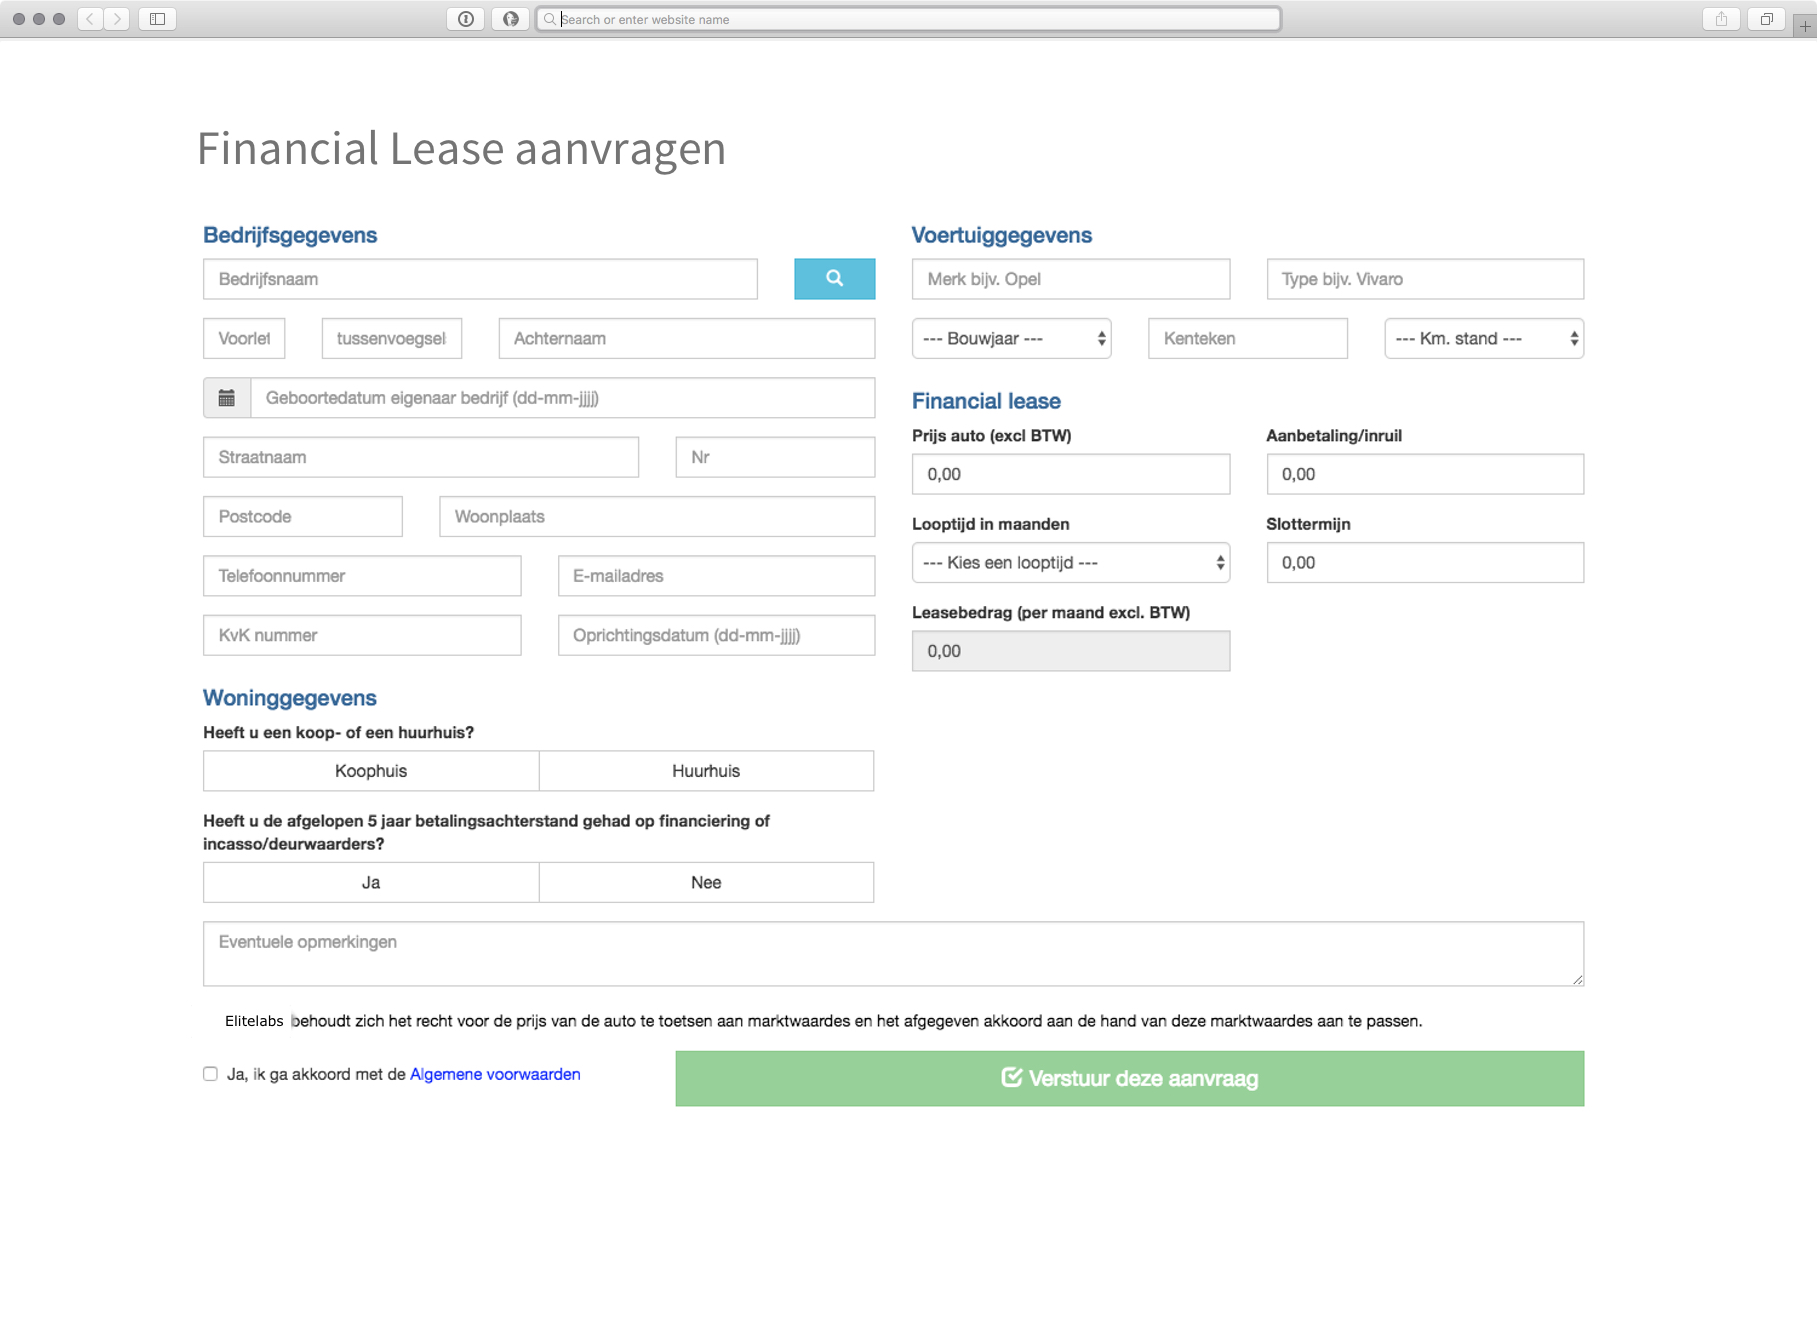Toggle the Safari sidebar icon
This screenshot has height=1325, width=1817.
coord(157,19)
